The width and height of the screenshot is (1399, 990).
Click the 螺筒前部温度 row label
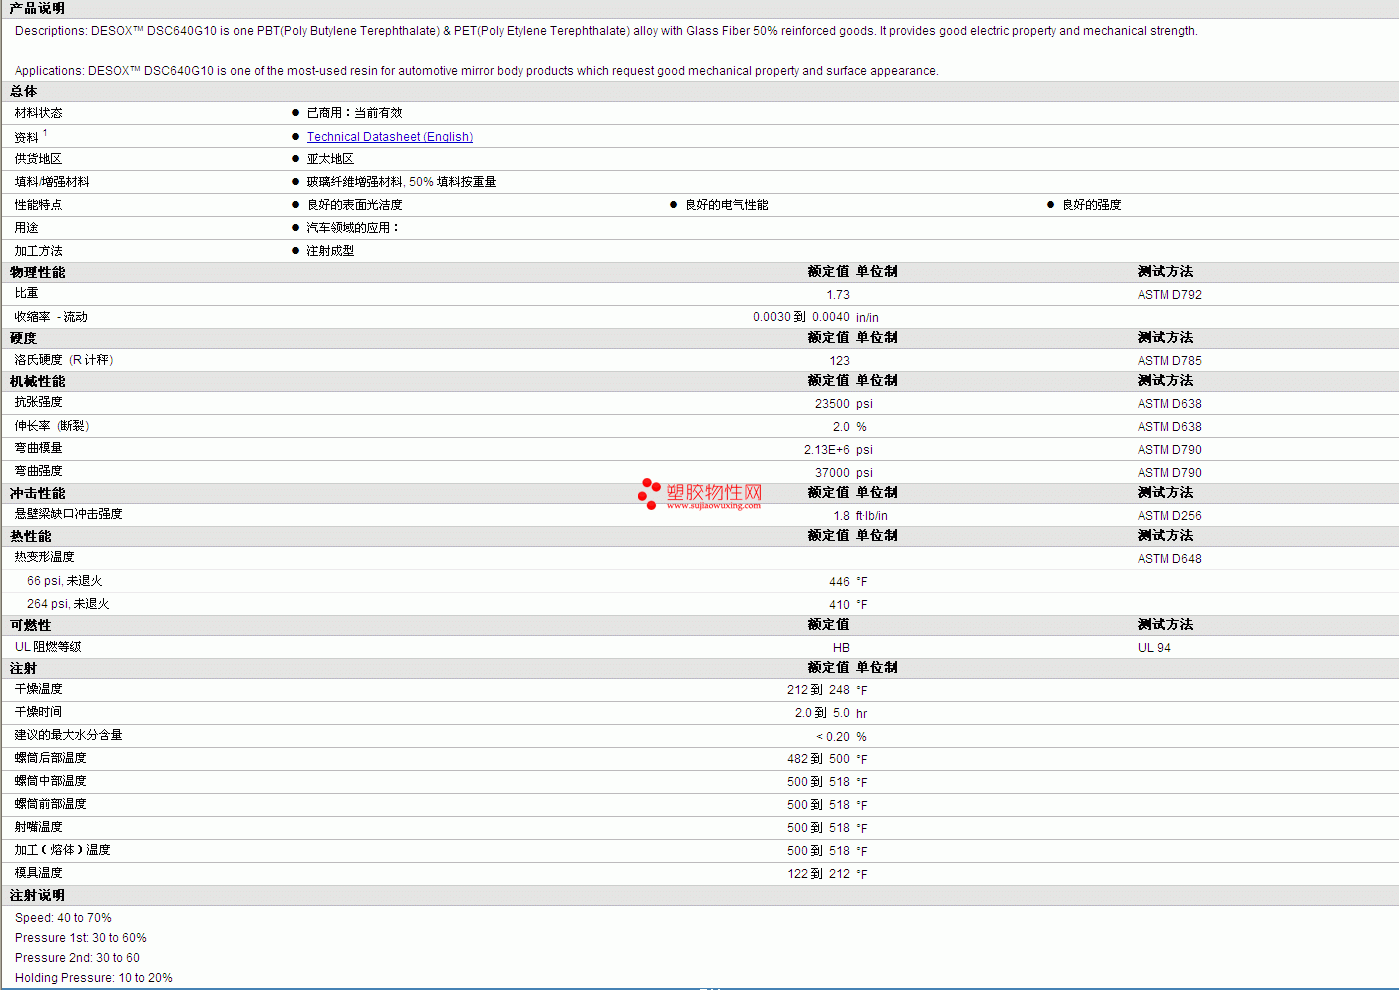click(x=50, y=804)
